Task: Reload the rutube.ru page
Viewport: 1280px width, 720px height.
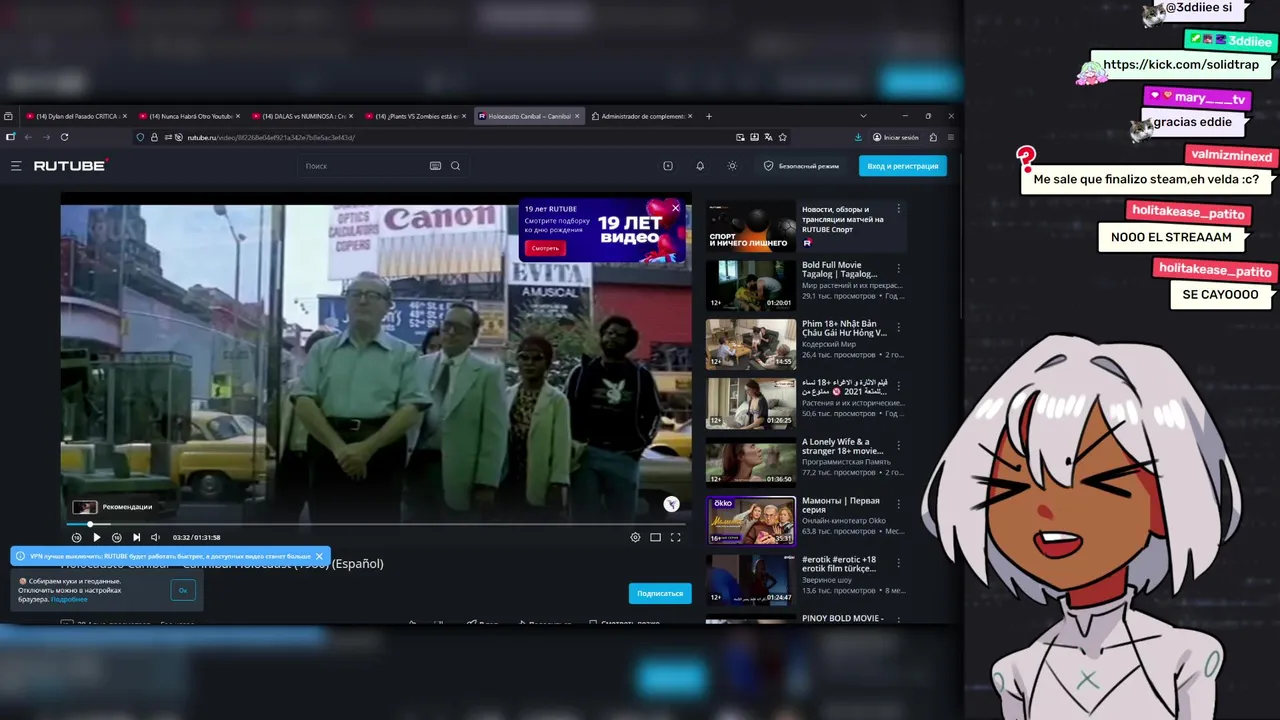Action: (x=64, y=137)
